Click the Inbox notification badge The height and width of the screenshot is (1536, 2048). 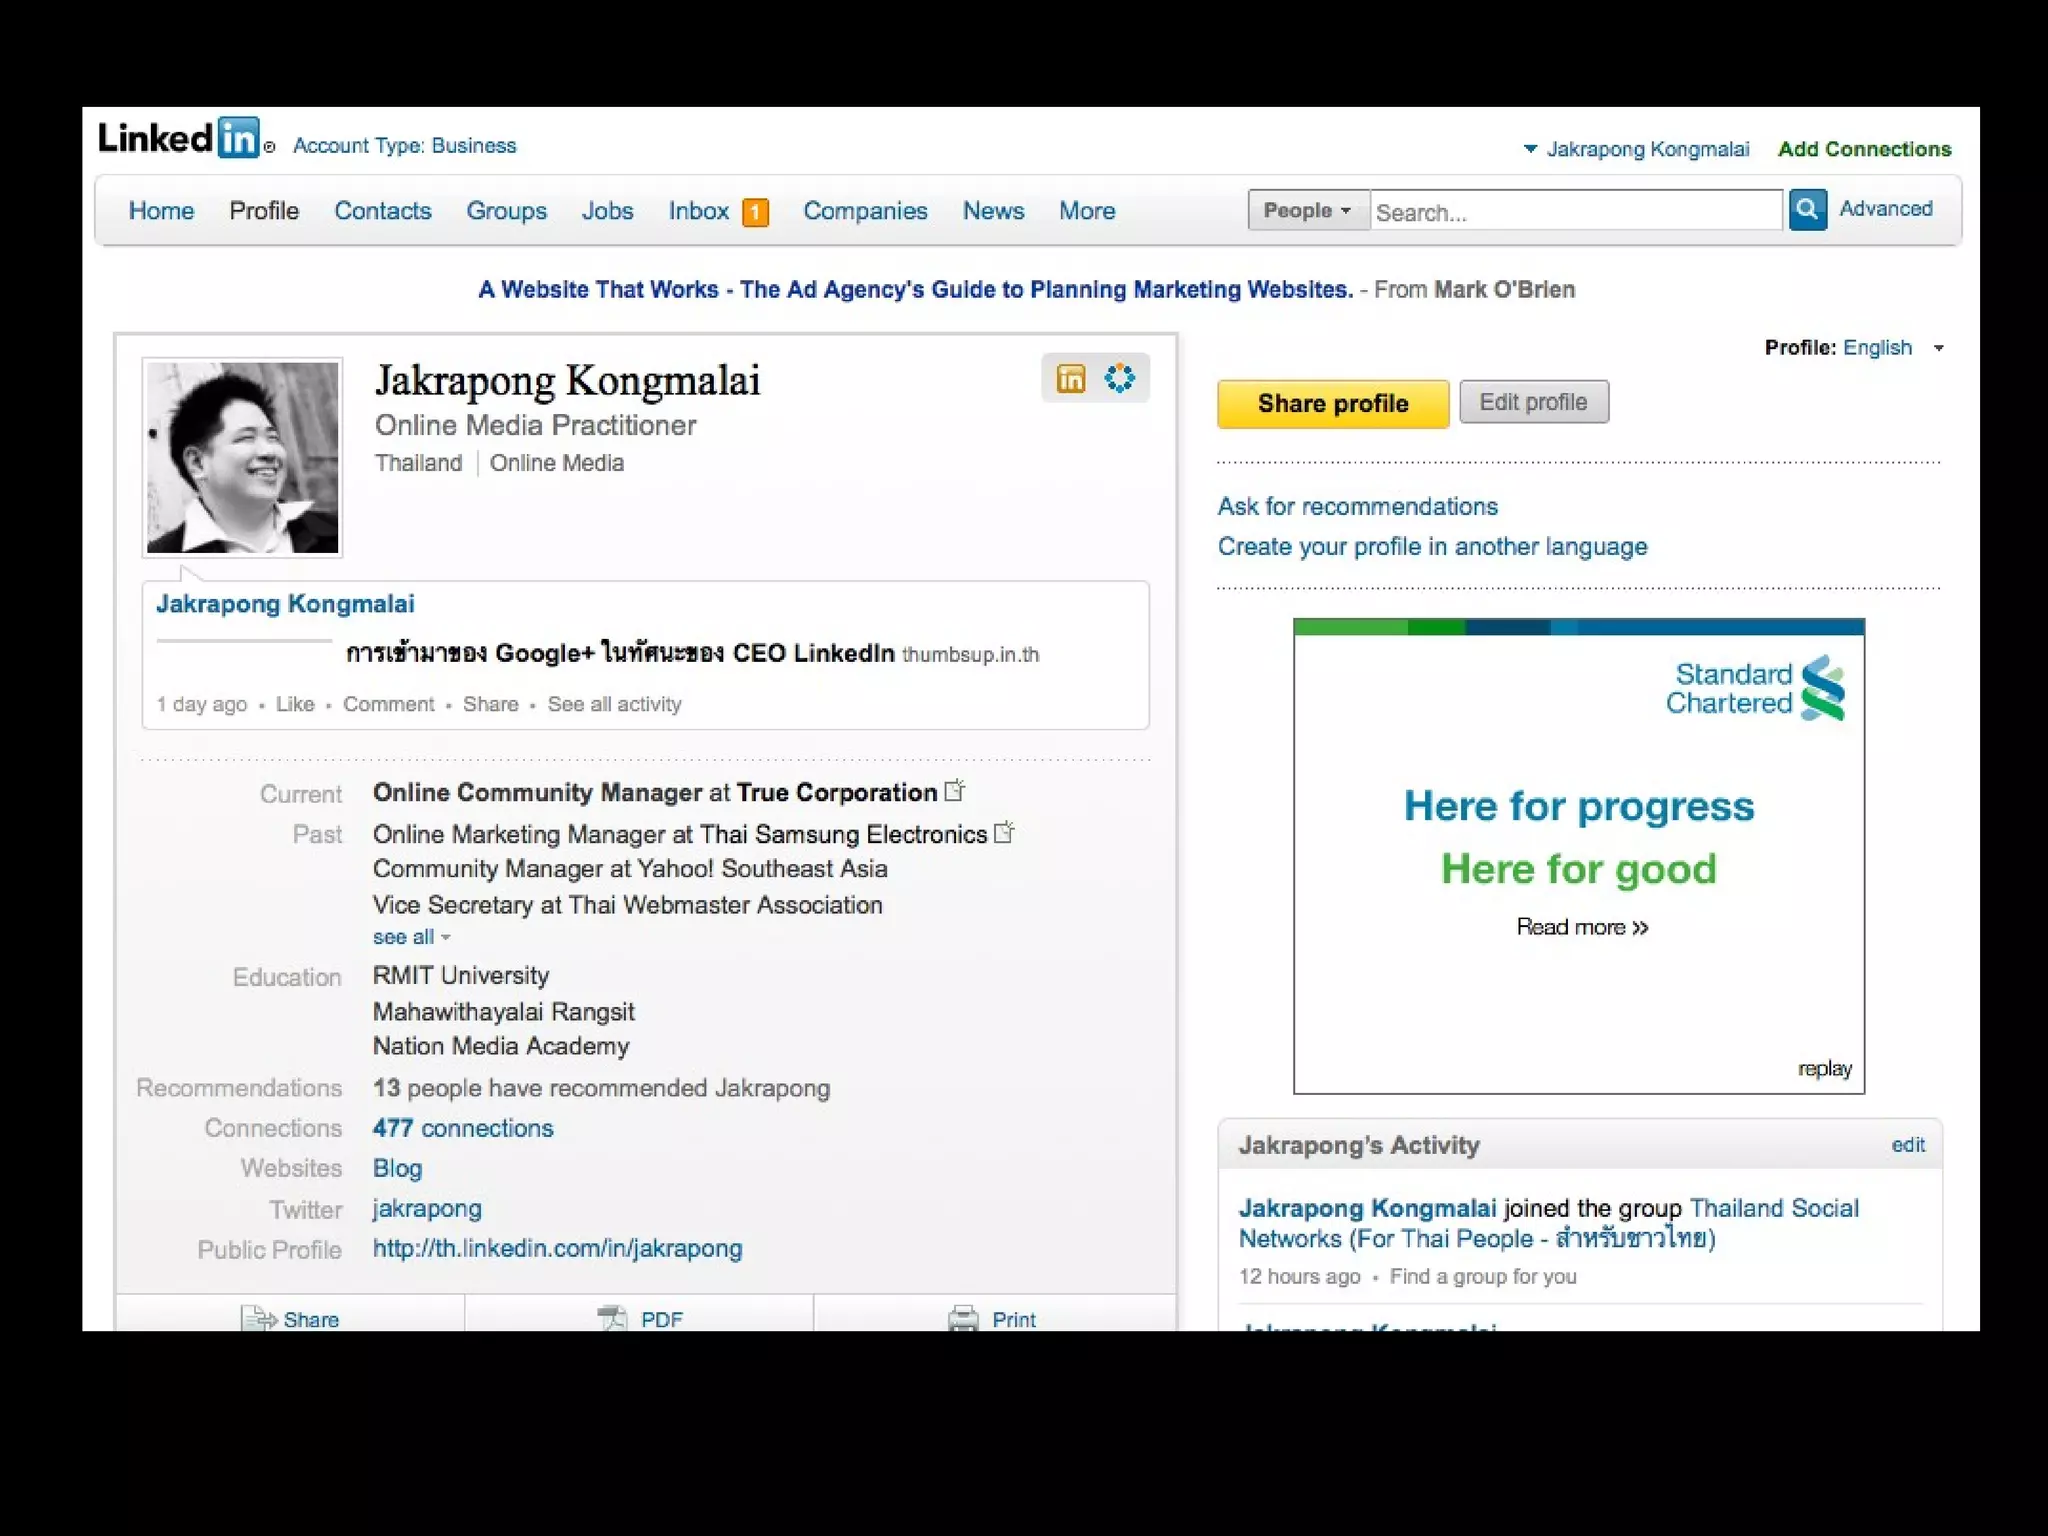tap(755, 212)
